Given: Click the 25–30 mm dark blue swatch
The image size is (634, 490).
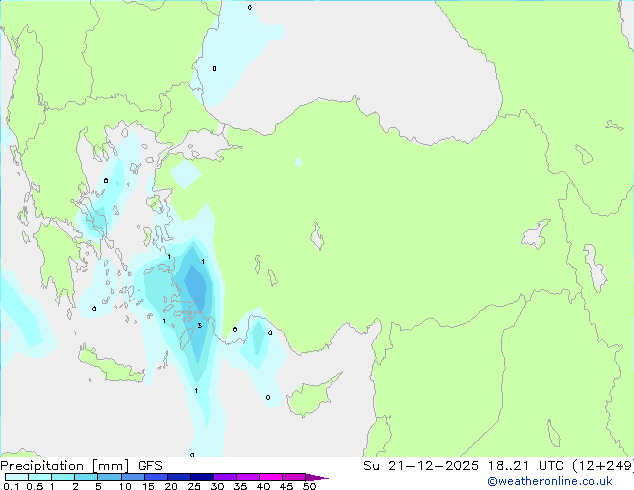Looking at the screenshot, I should click(x=201, y=477).
